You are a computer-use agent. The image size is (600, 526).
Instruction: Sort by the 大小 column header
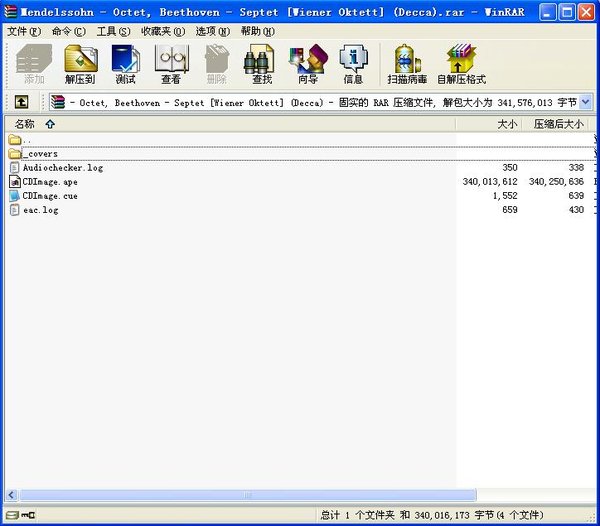pyautogui.click(x=488, y=124)
